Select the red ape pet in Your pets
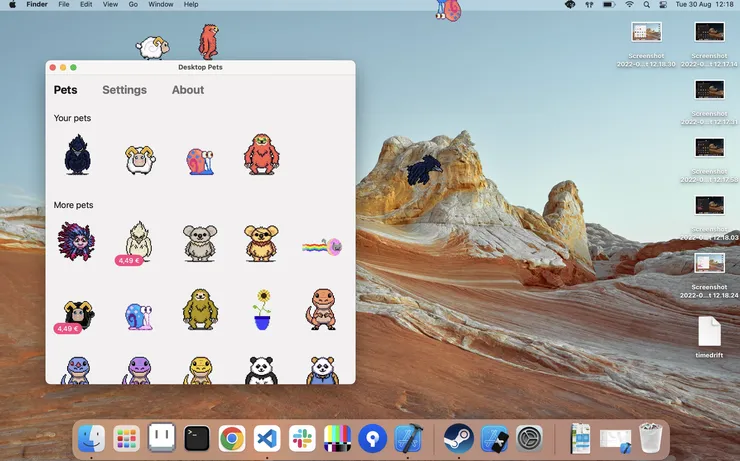Screen dimensions: 740x461 point(261,154)
